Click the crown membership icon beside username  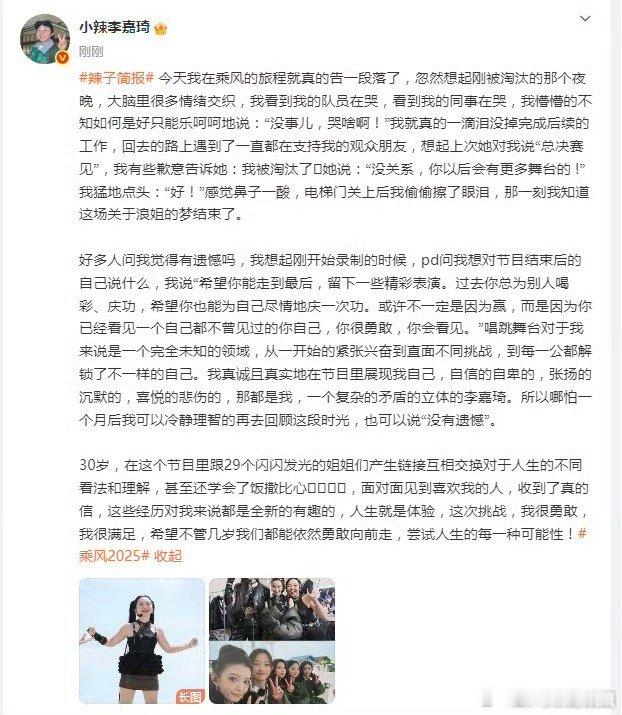(x=161, y=29)
